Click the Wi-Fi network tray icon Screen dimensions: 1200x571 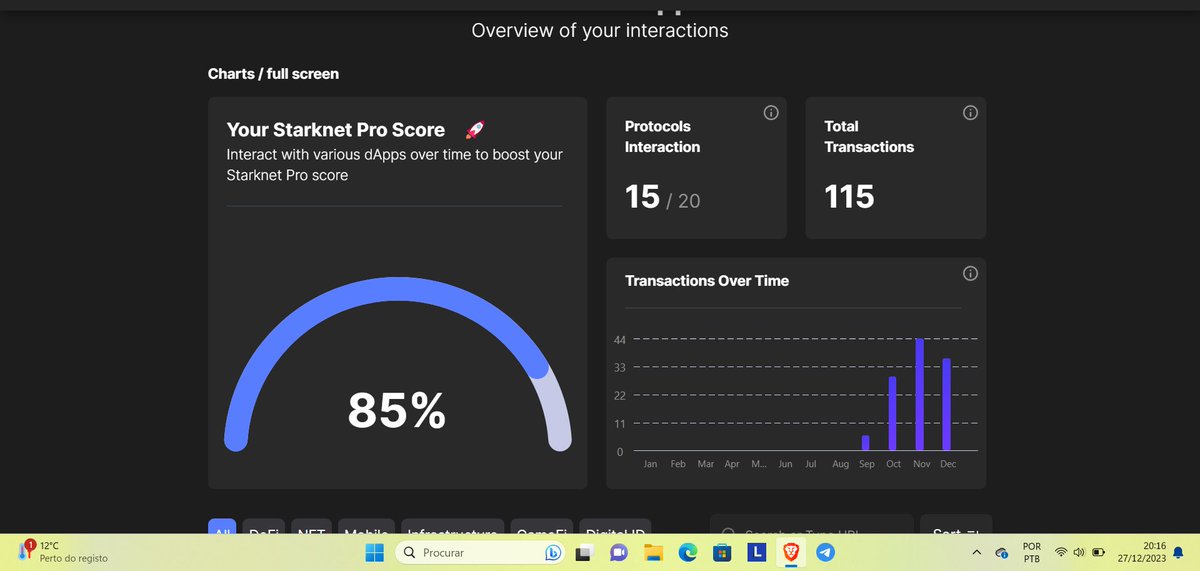pyautogui.click(x=1061, y=552)
